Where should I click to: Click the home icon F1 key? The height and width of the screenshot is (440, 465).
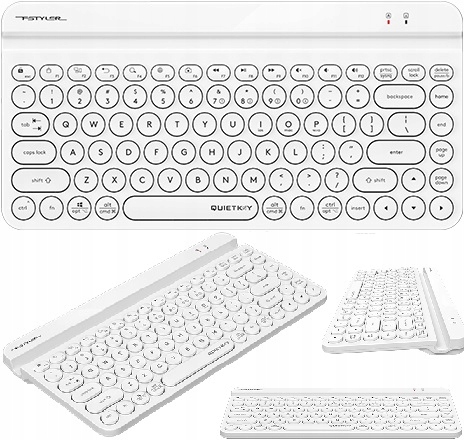(51, 73)
